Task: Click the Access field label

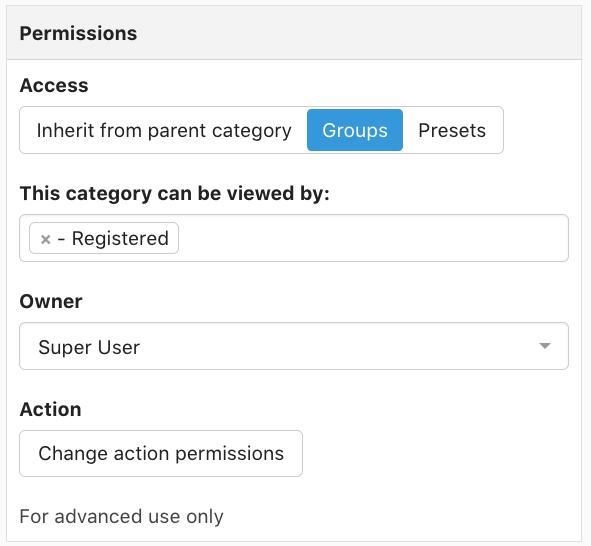Action: click(x=54, y=85)
